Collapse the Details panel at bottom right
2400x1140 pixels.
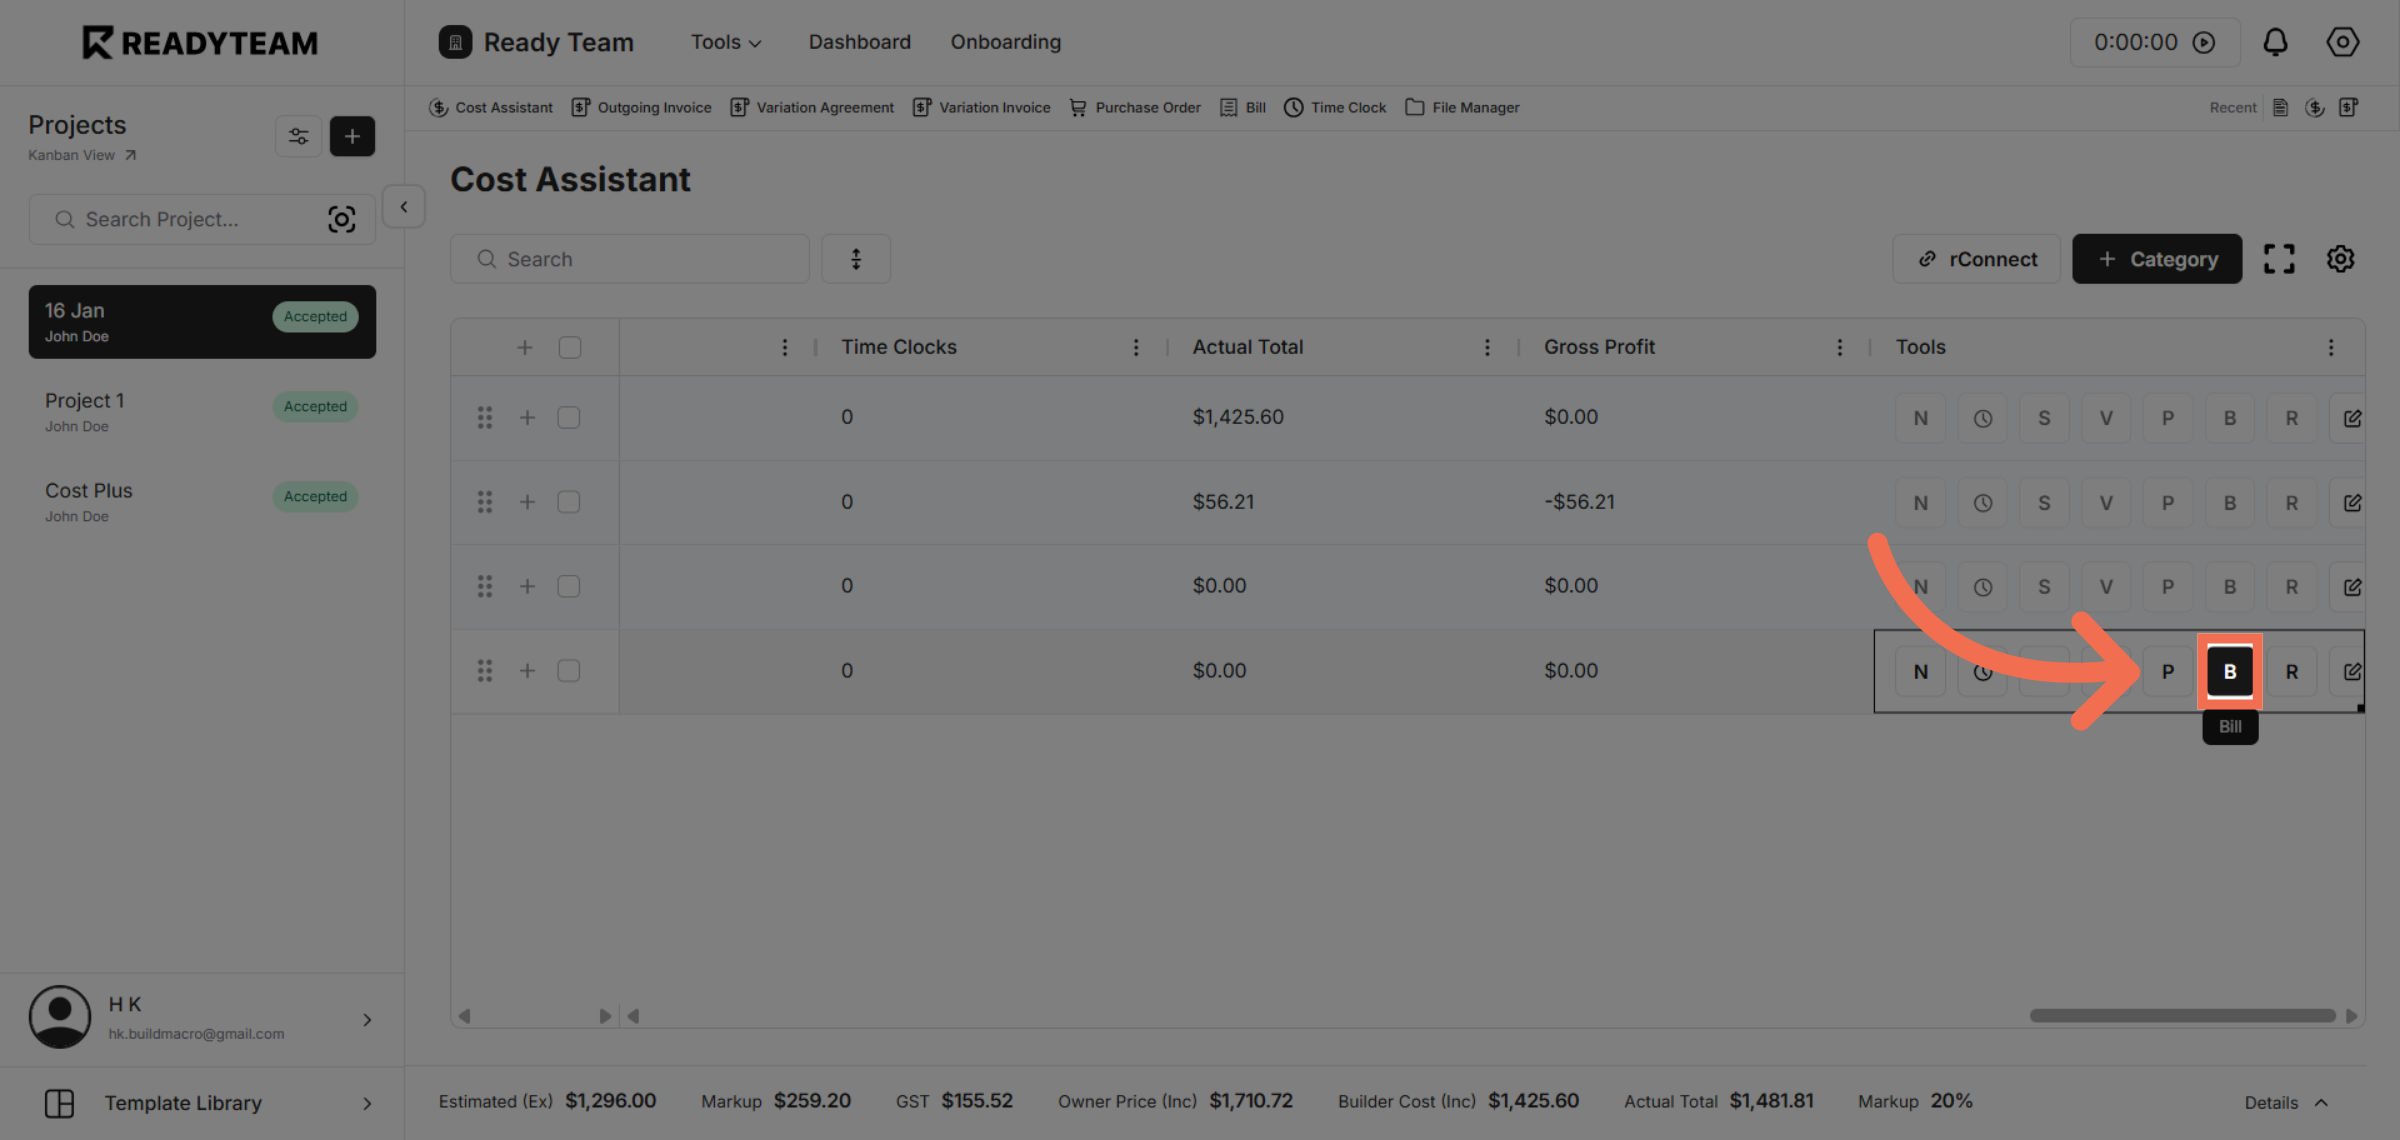pos(2286,1102)
